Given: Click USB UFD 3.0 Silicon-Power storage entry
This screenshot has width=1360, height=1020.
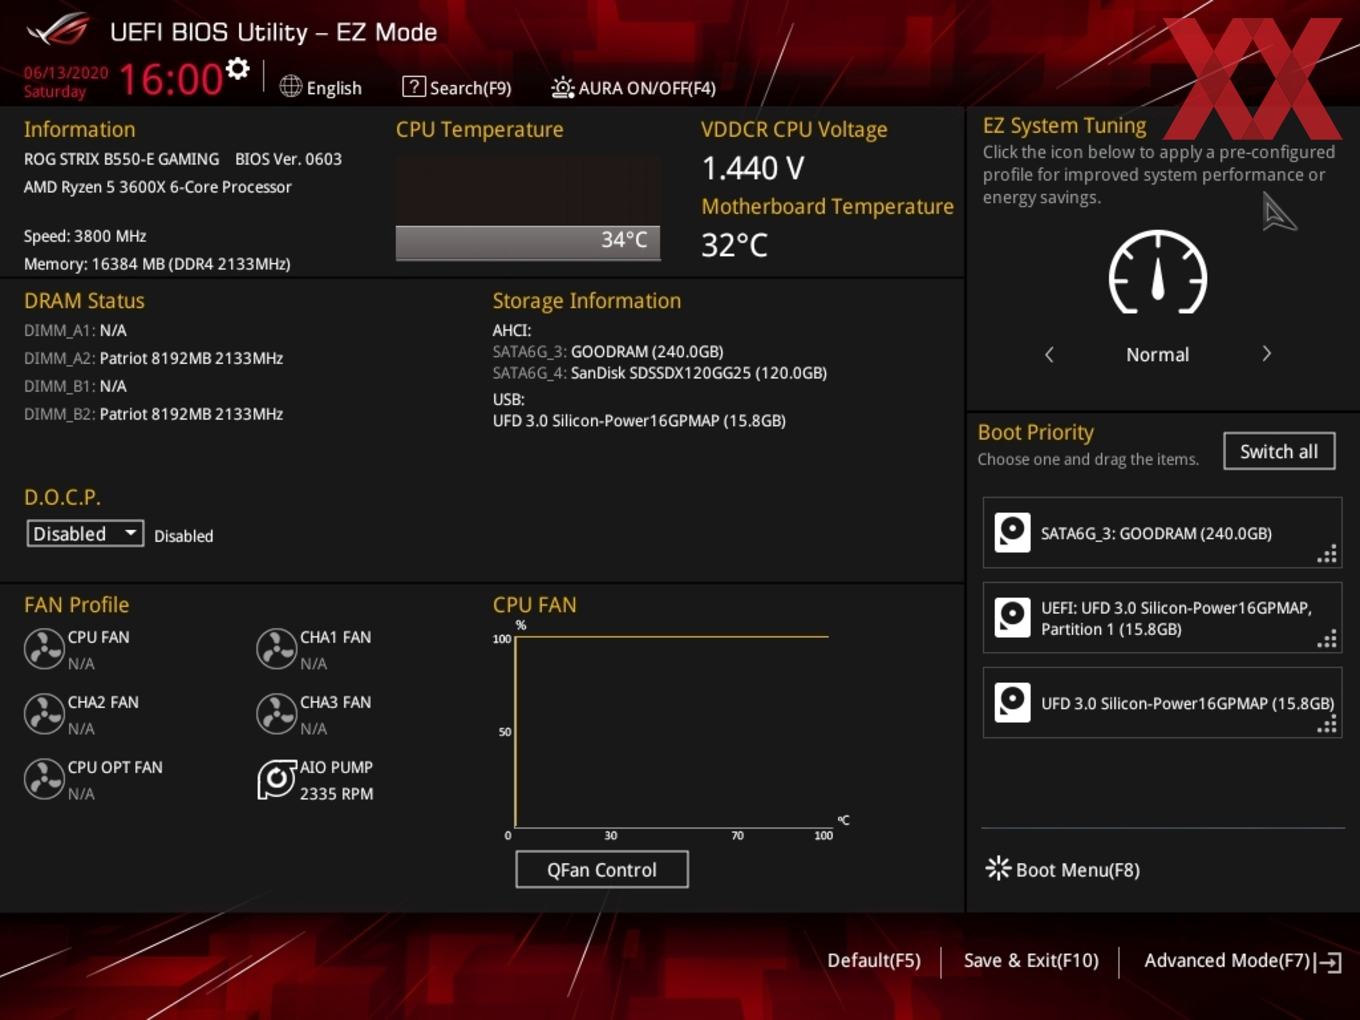Looking at the screenshot, I should point(639,421).
